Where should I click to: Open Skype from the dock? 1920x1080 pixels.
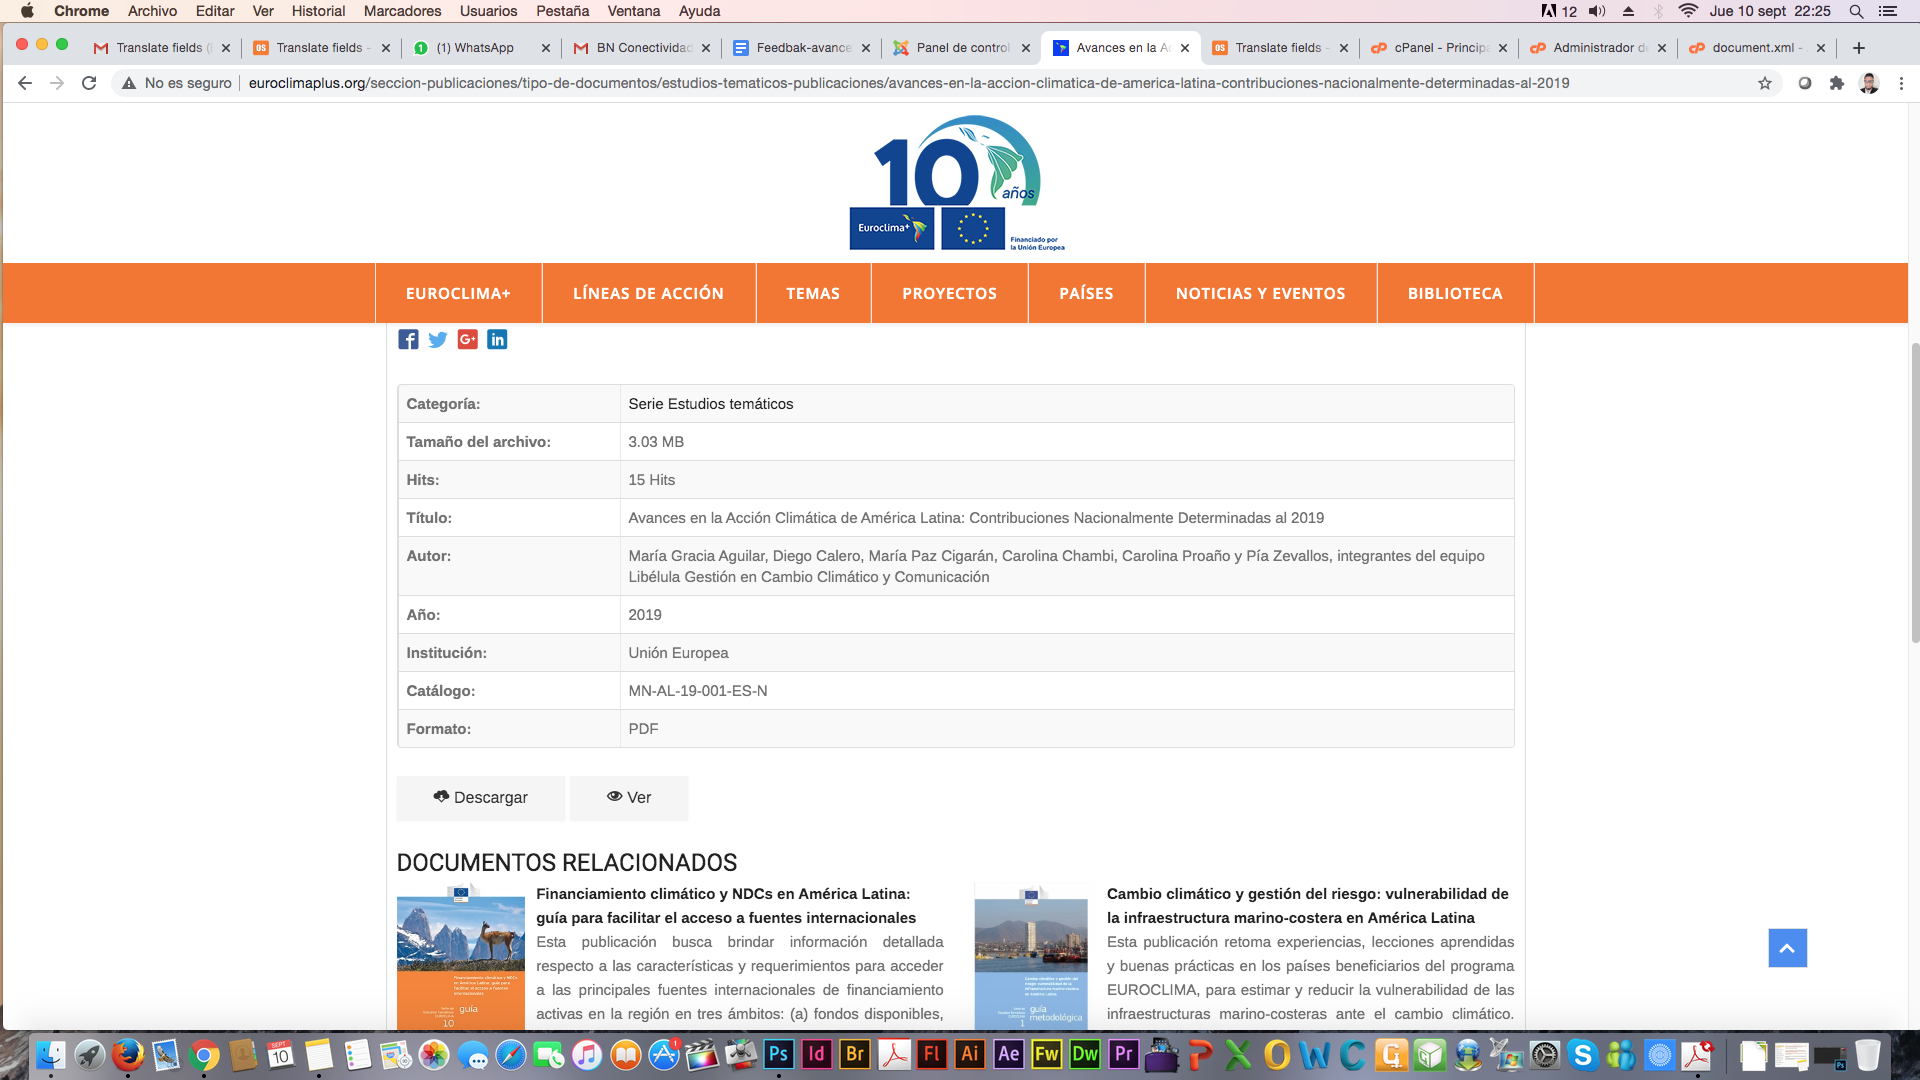tap(1583, 1054)
